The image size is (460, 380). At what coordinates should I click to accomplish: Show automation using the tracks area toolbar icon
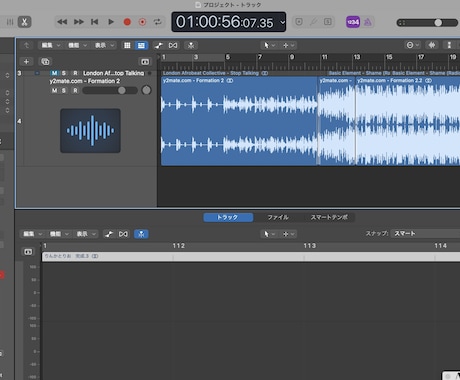click(159, 45)
